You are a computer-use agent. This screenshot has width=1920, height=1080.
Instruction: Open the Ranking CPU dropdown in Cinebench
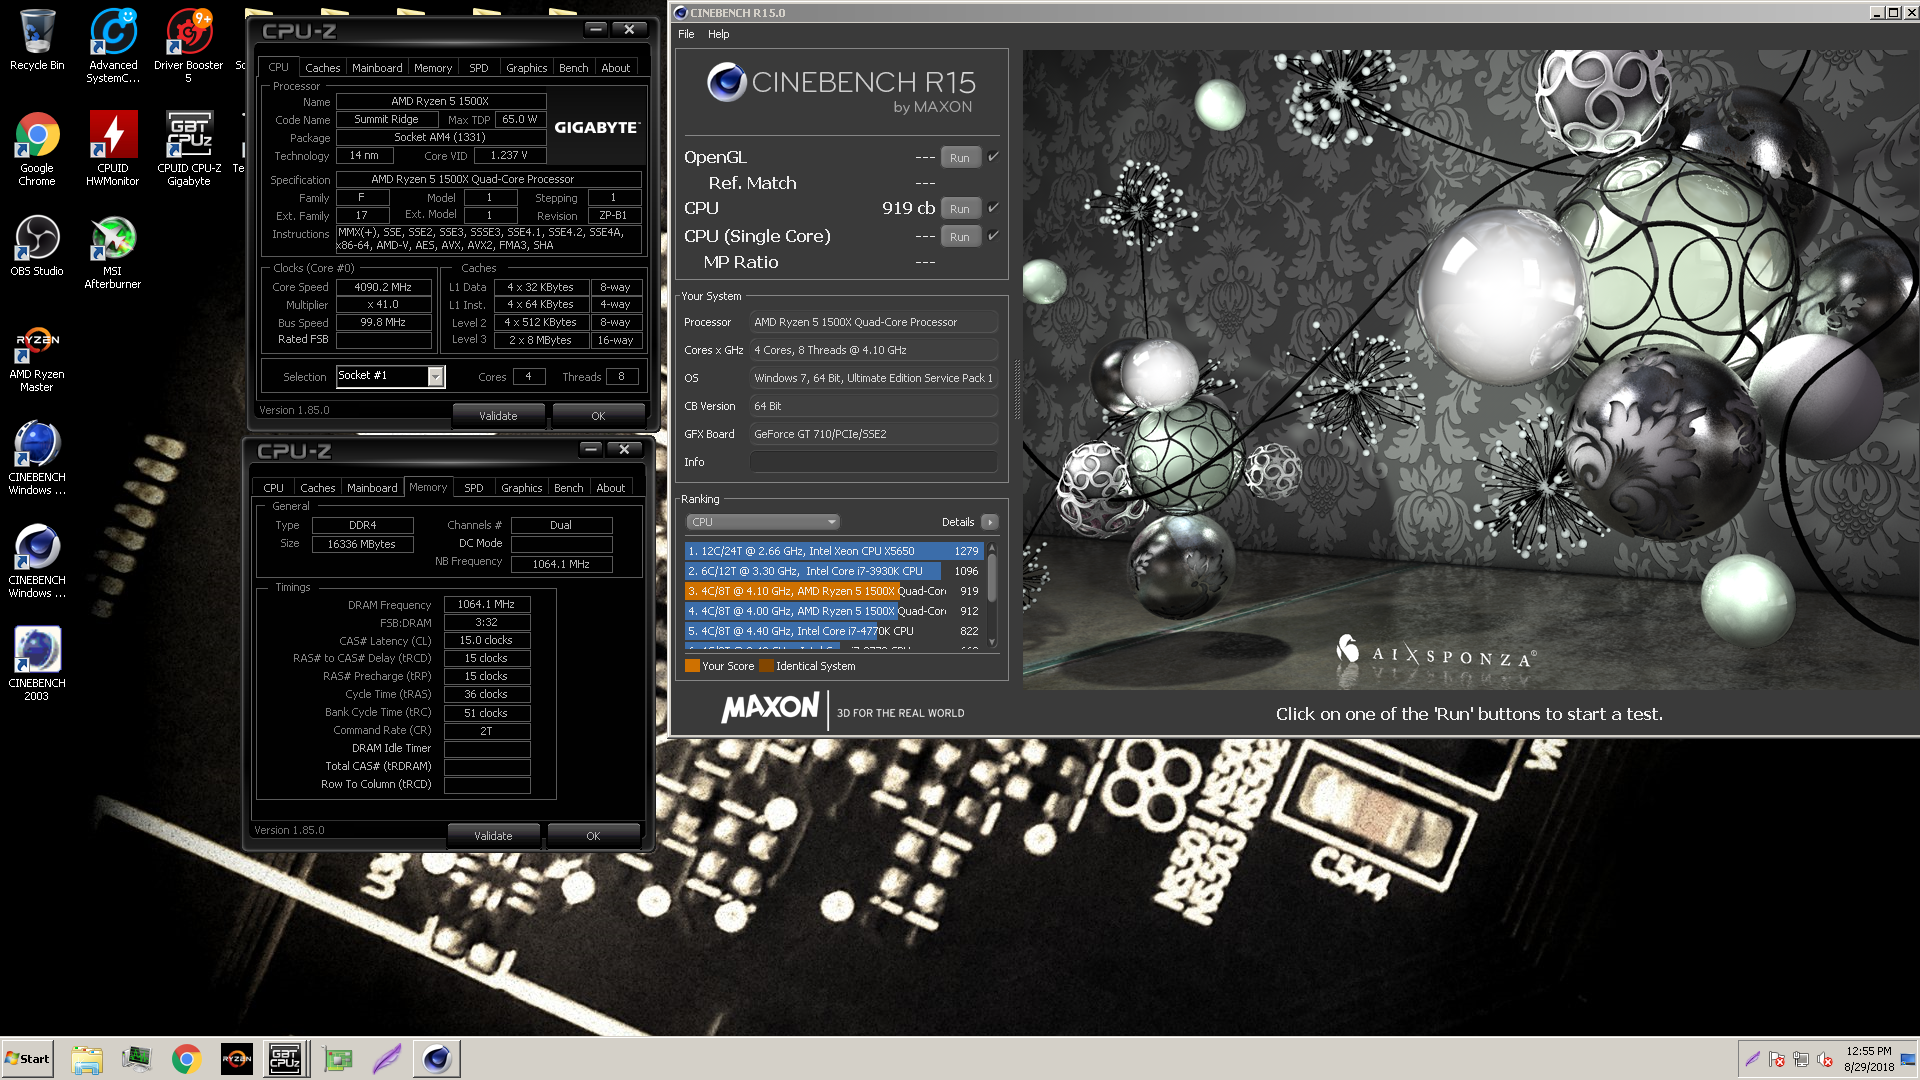pyautogui.click(x=762, y=522)
